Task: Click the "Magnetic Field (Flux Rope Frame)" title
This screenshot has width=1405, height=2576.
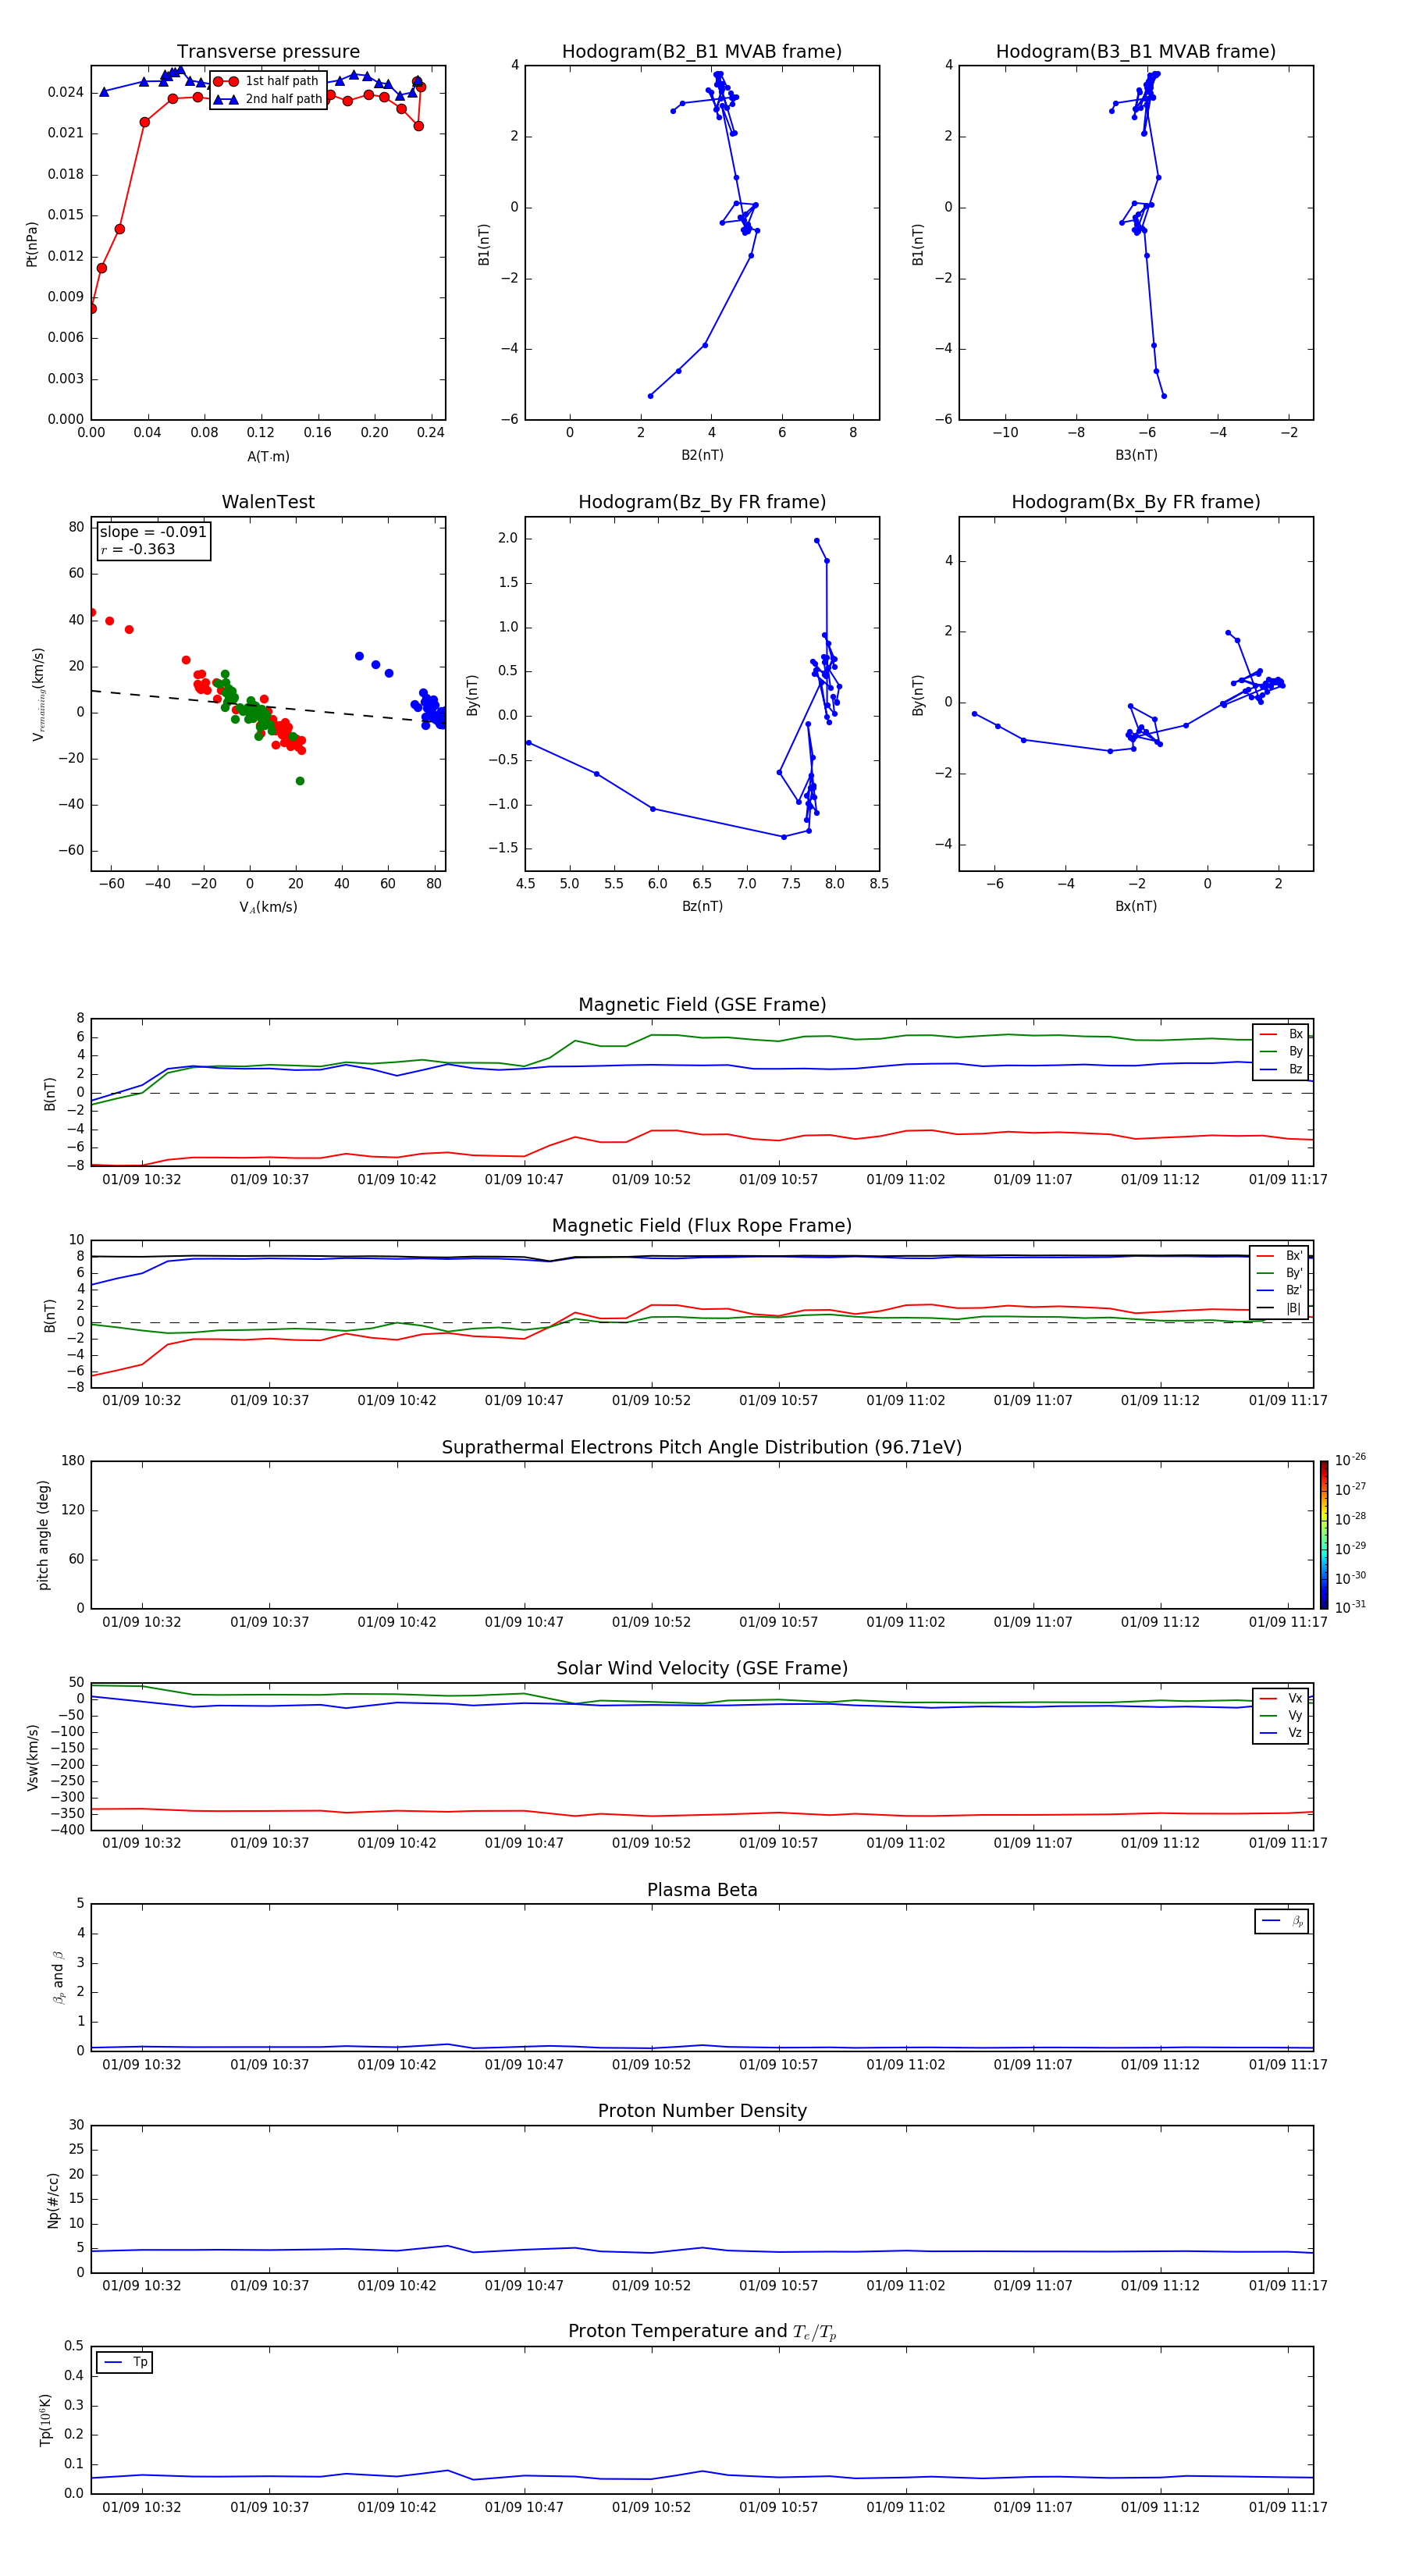Action: pyautogui.click(x=702, y=1226)
